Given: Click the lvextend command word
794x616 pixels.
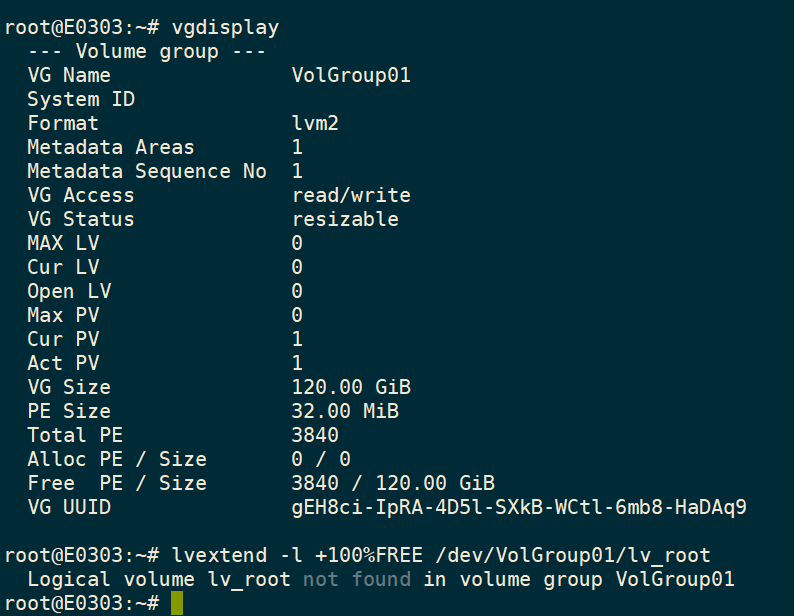Looking at the screenshot, I should tap(213, 555).
